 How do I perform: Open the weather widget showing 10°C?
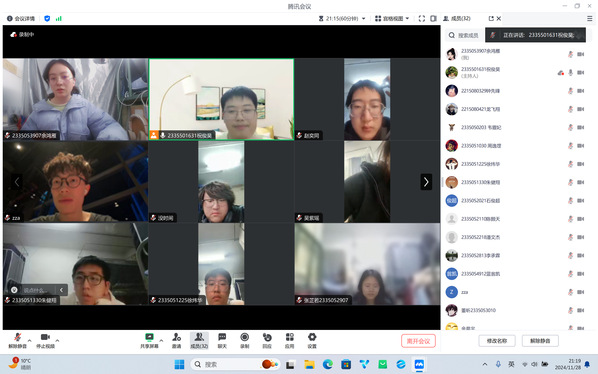coord(20,364)
